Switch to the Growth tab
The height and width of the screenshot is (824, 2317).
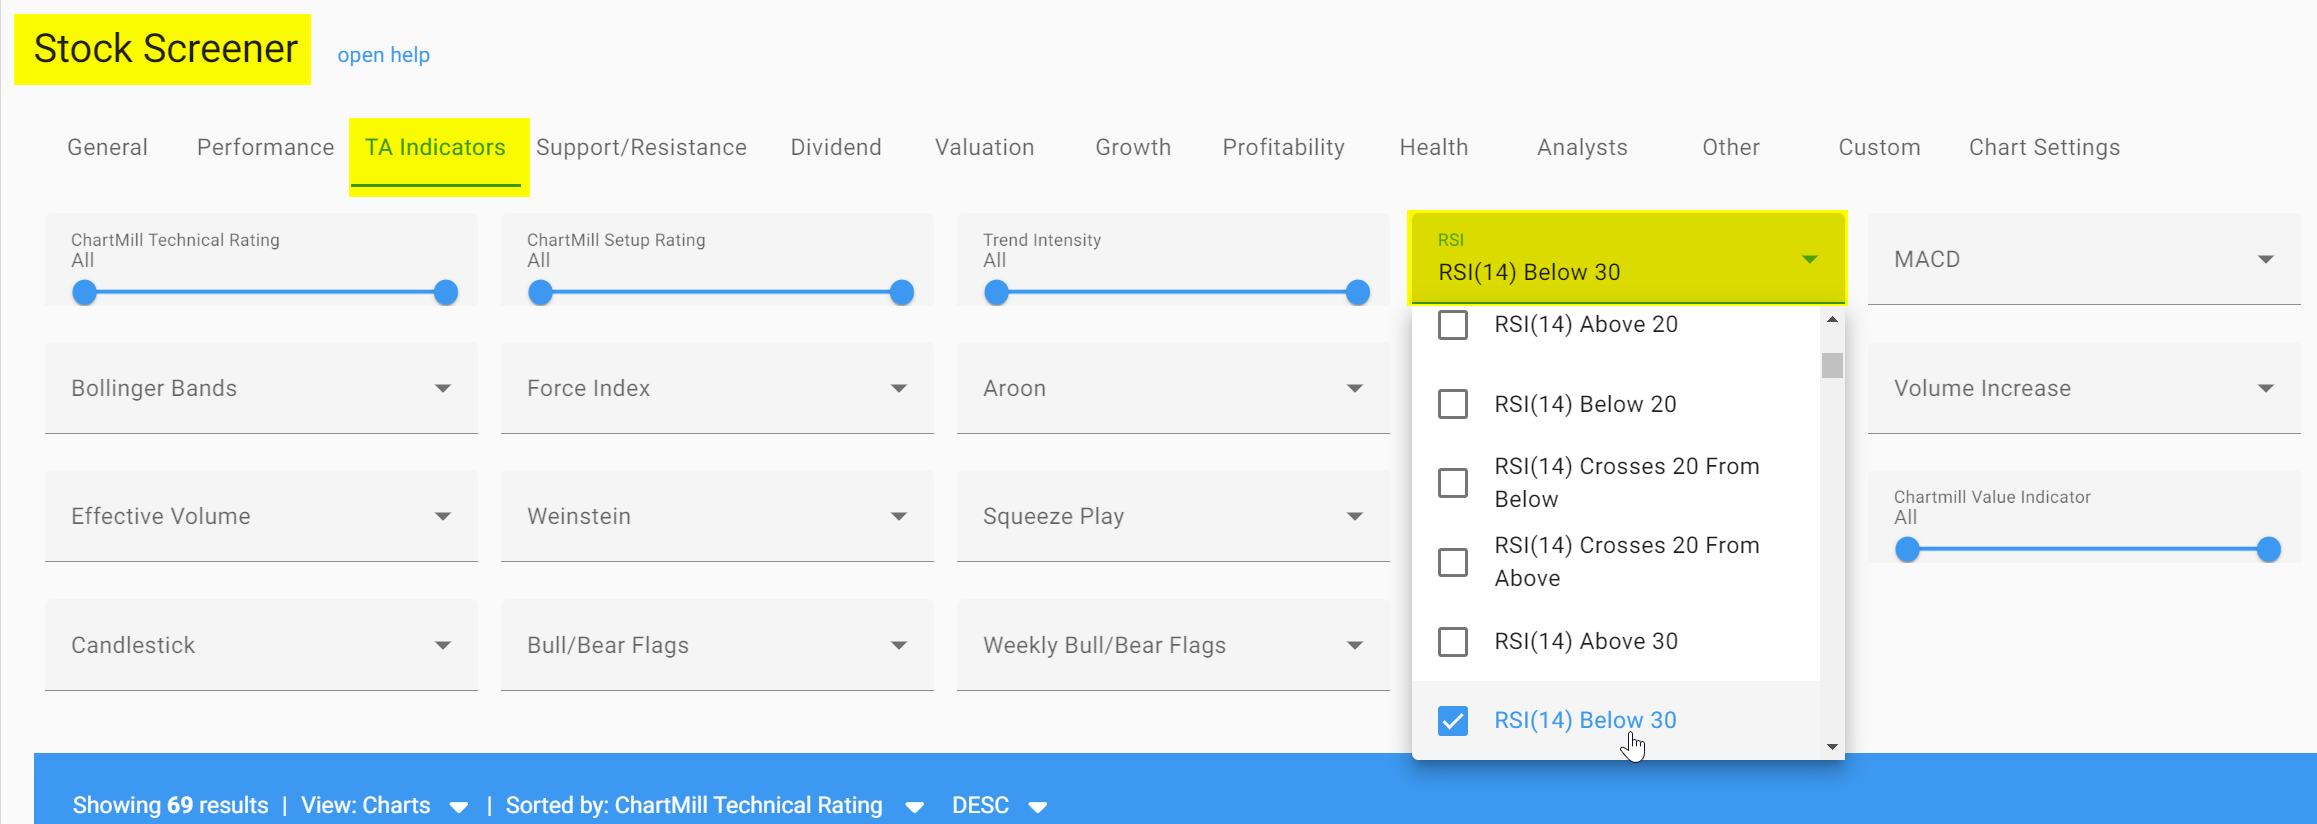pyautogui.click(x=1132, y=147)
